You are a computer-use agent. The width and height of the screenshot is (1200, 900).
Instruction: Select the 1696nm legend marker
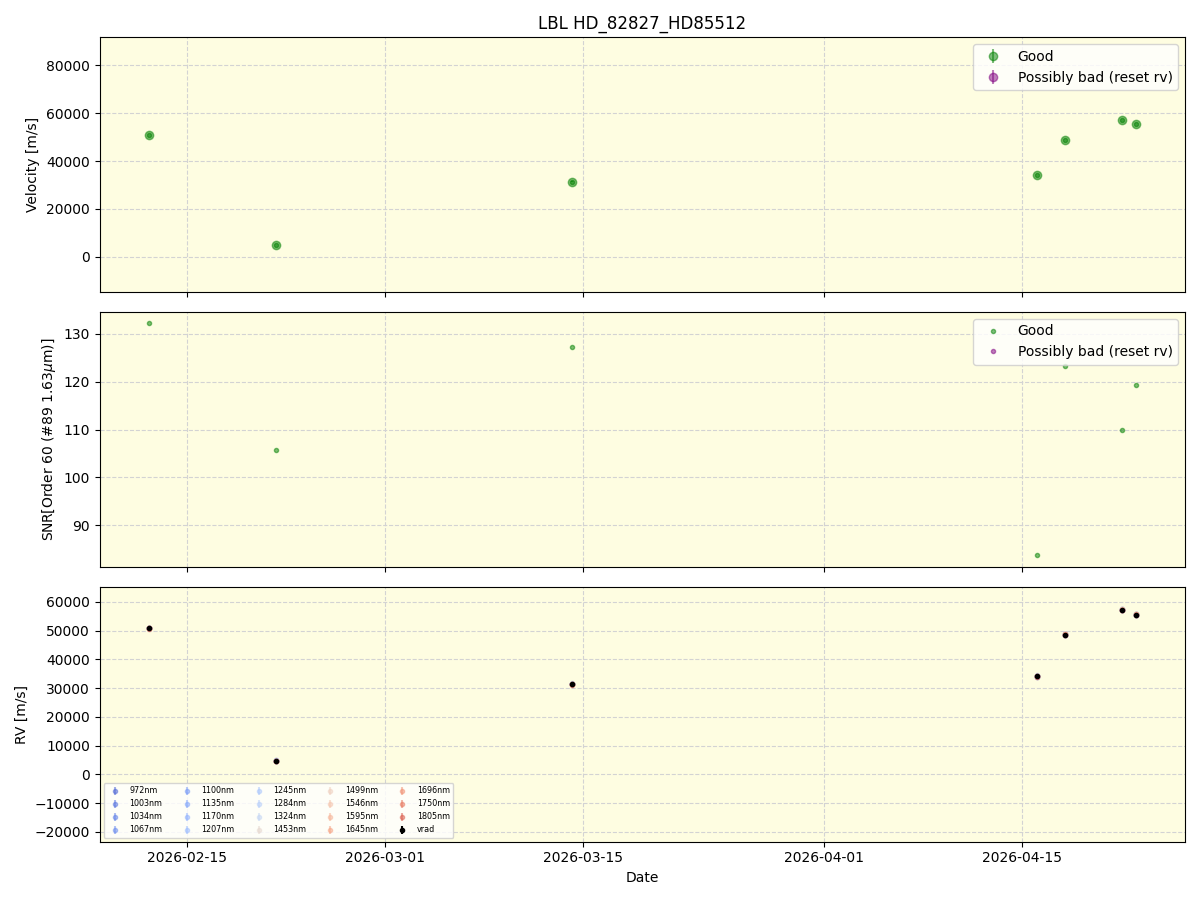pyautogui.click(x=403, y=791)
